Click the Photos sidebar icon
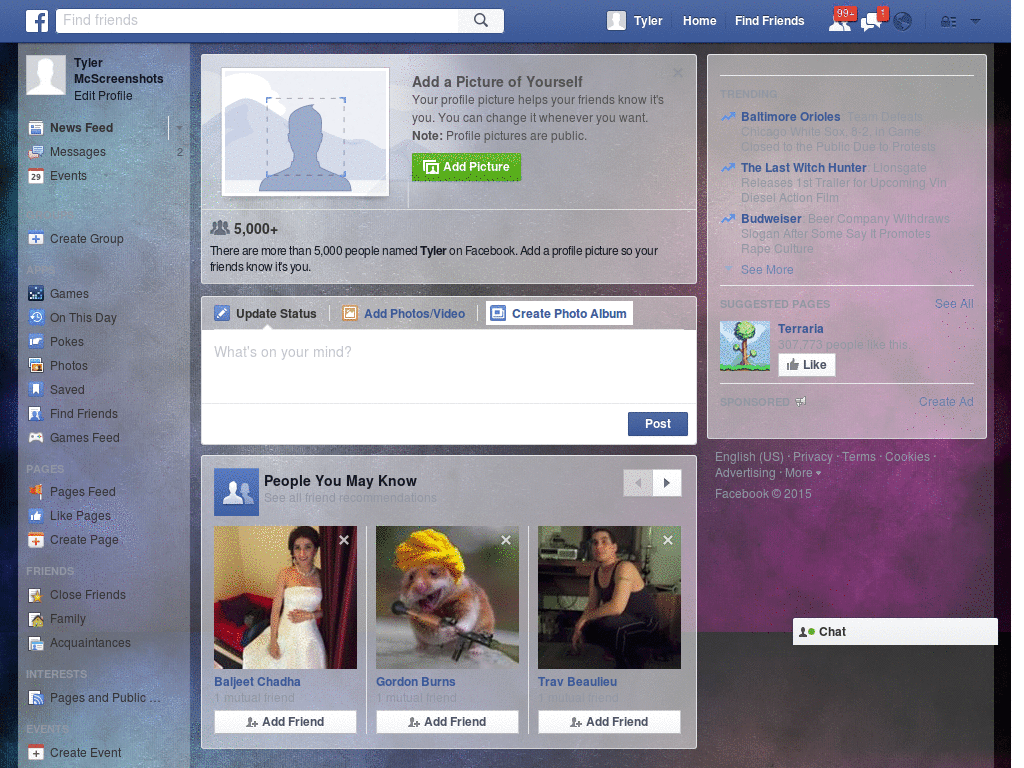 pos(36,366)
